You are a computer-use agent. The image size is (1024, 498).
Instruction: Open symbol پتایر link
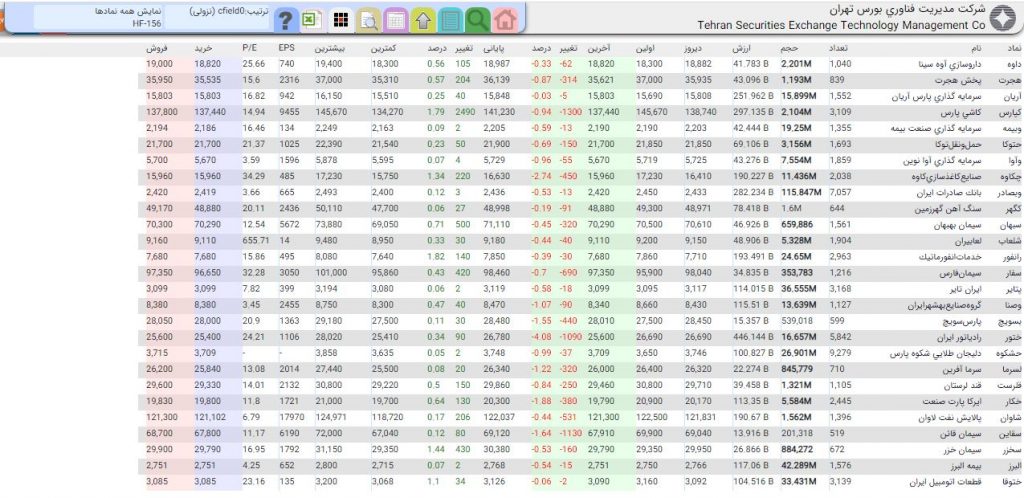tap(1012, 289)
